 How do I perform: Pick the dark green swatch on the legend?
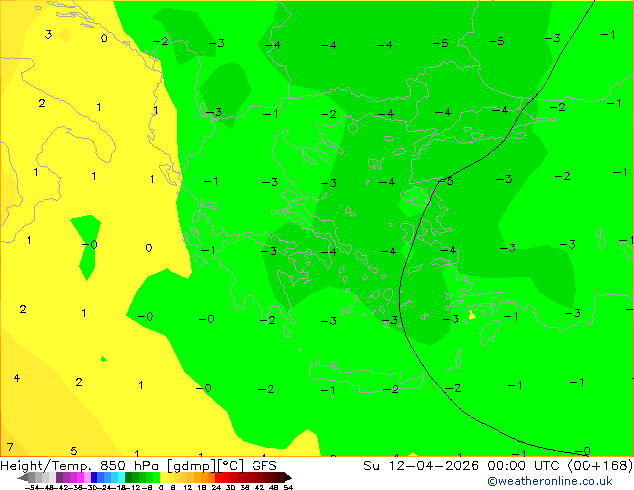pyautogui.click(x=128, y=477)
